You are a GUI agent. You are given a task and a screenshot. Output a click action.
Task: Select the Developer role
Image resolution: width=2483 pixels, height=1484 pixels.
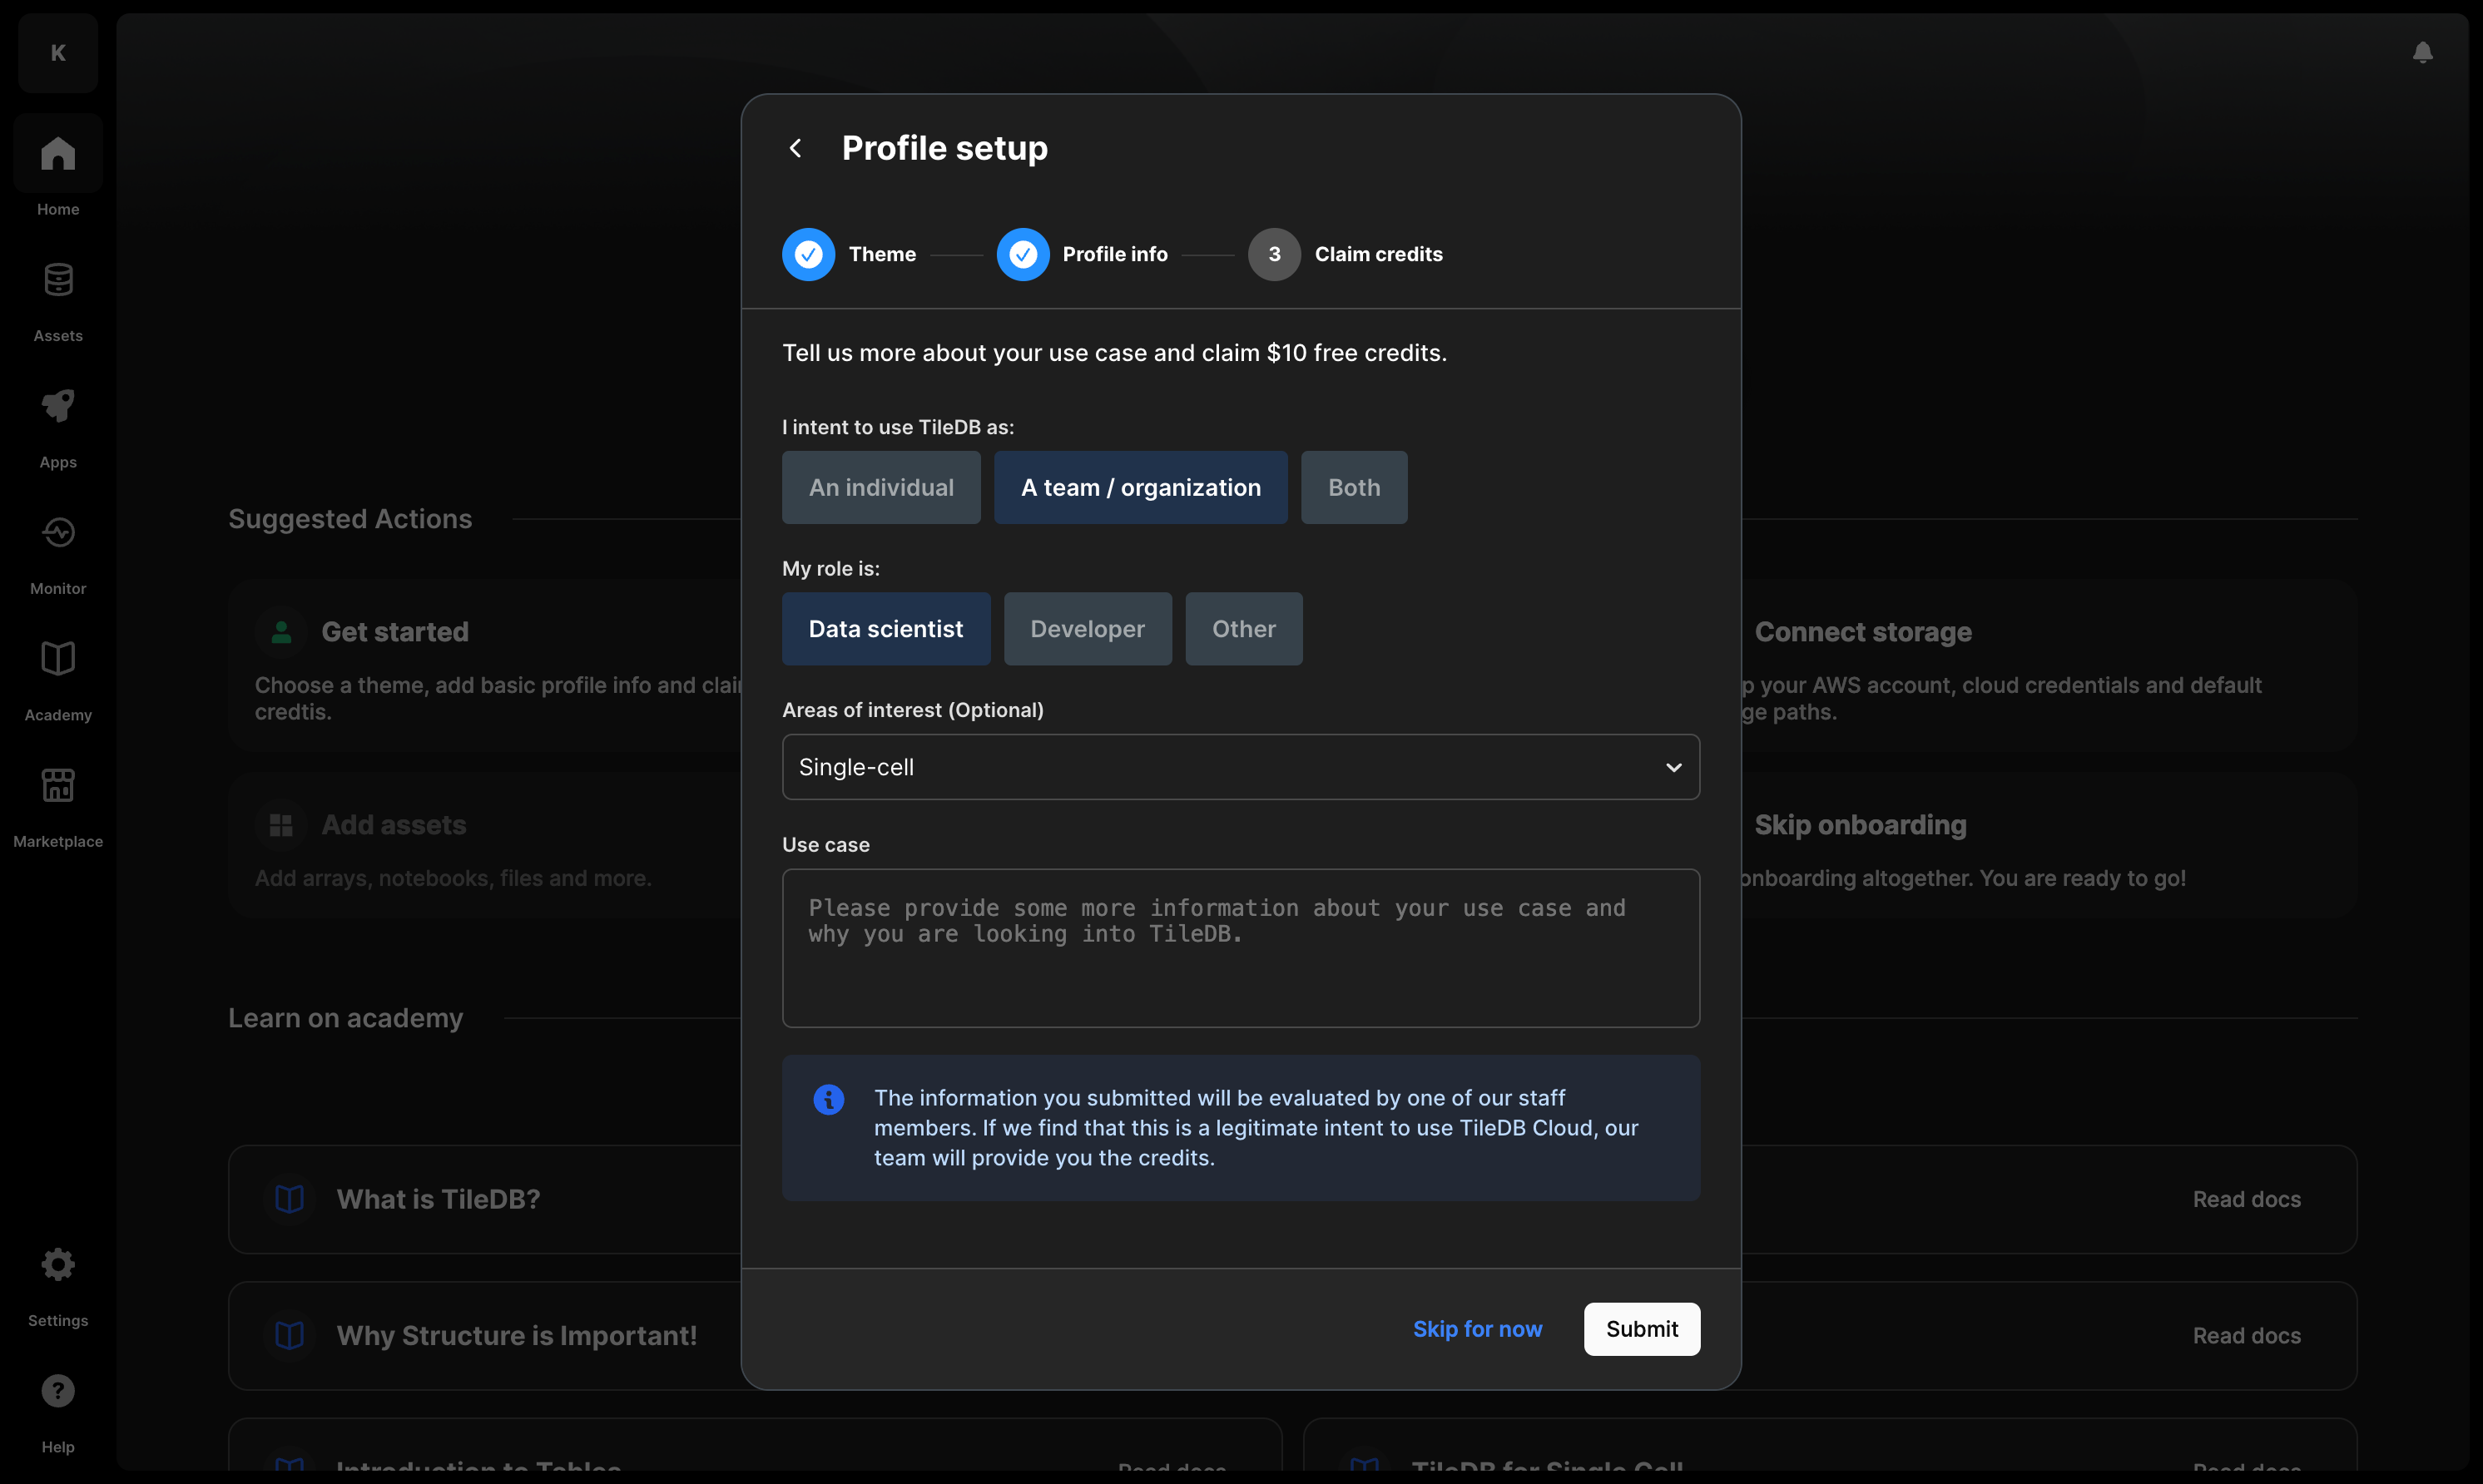1087,629
